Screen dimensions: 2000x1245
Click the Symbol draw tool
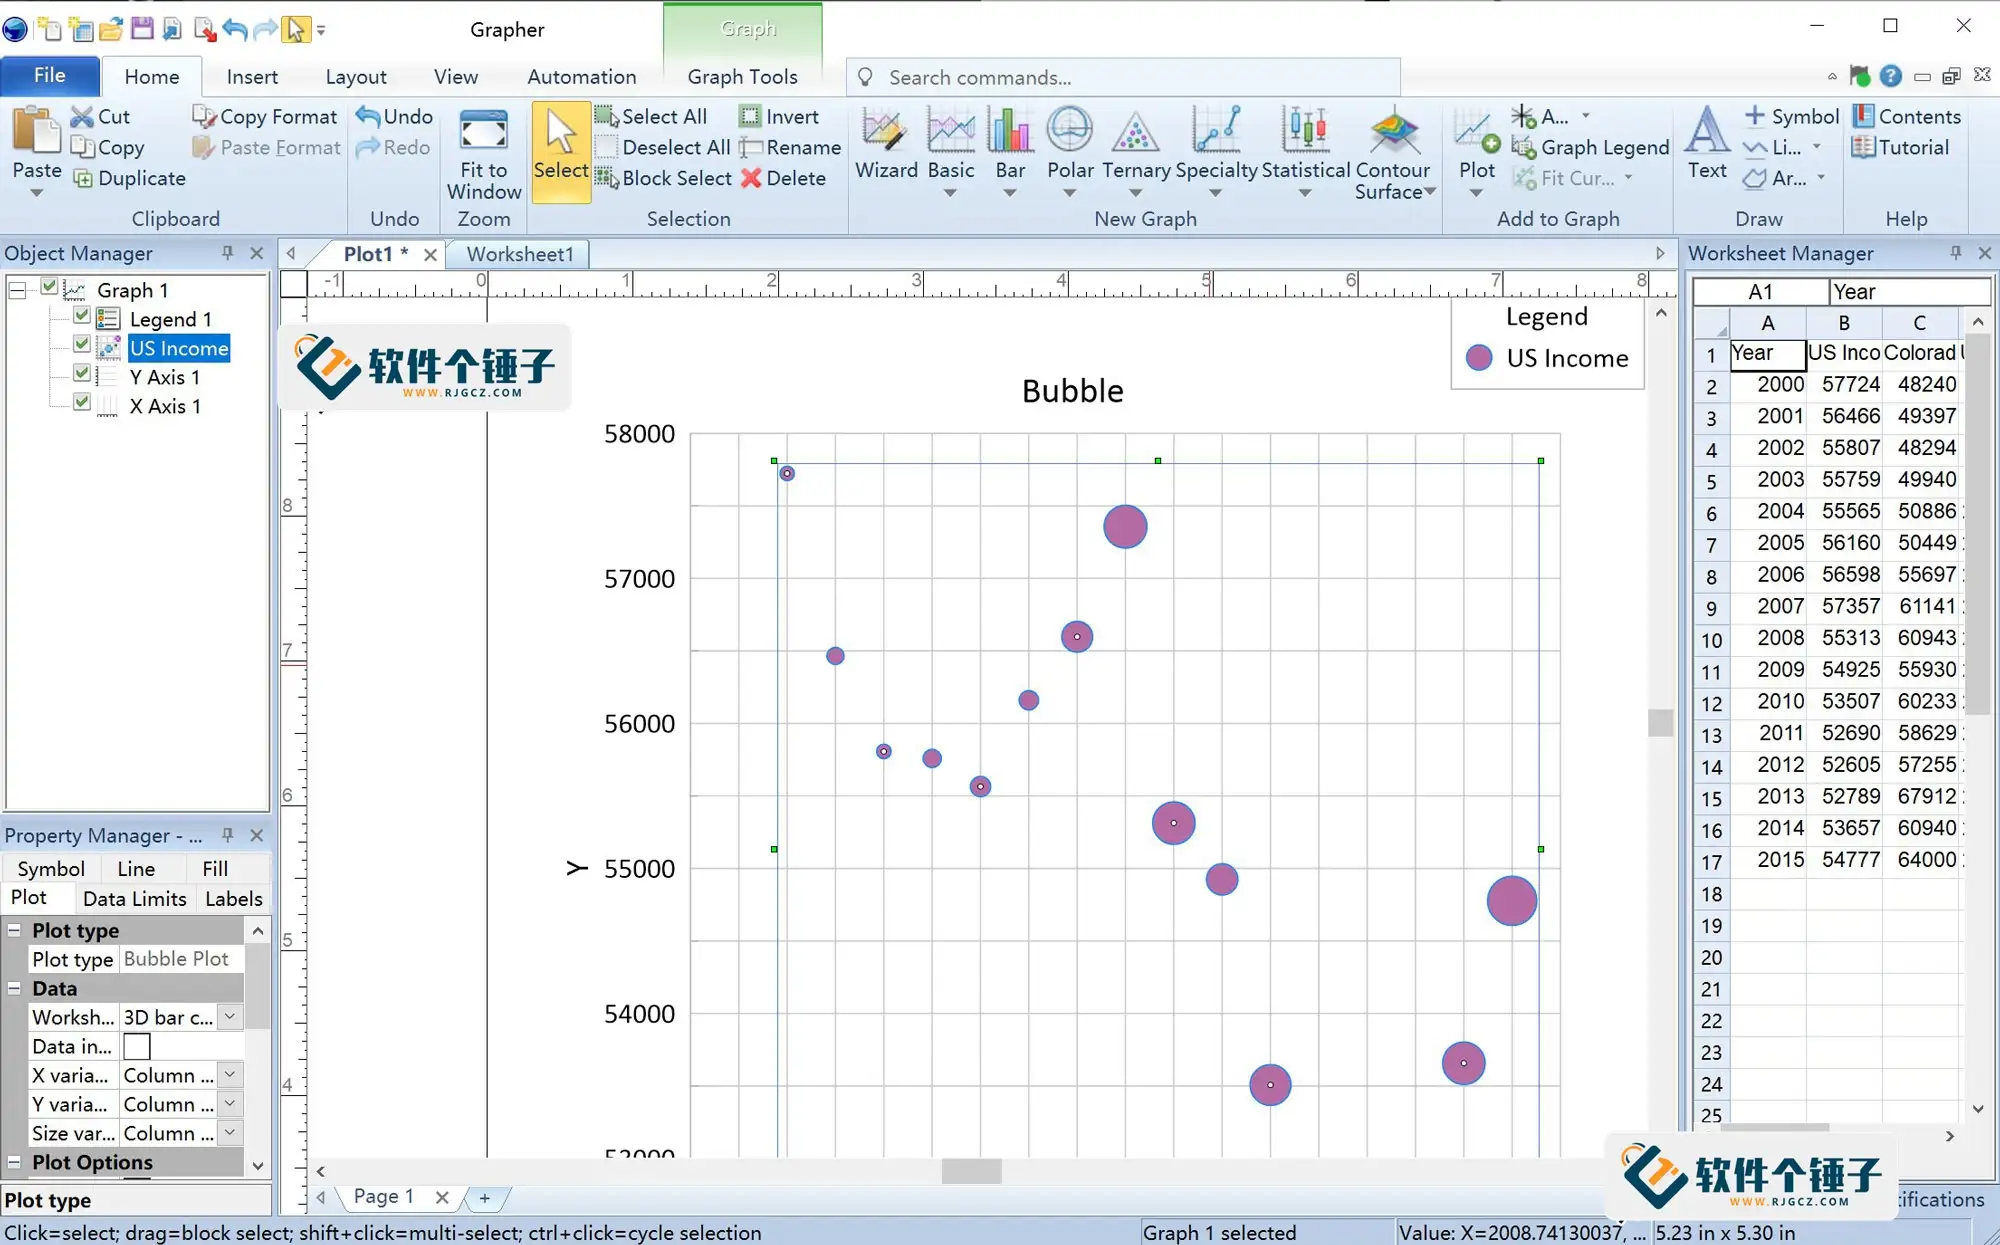(1791, 117)
